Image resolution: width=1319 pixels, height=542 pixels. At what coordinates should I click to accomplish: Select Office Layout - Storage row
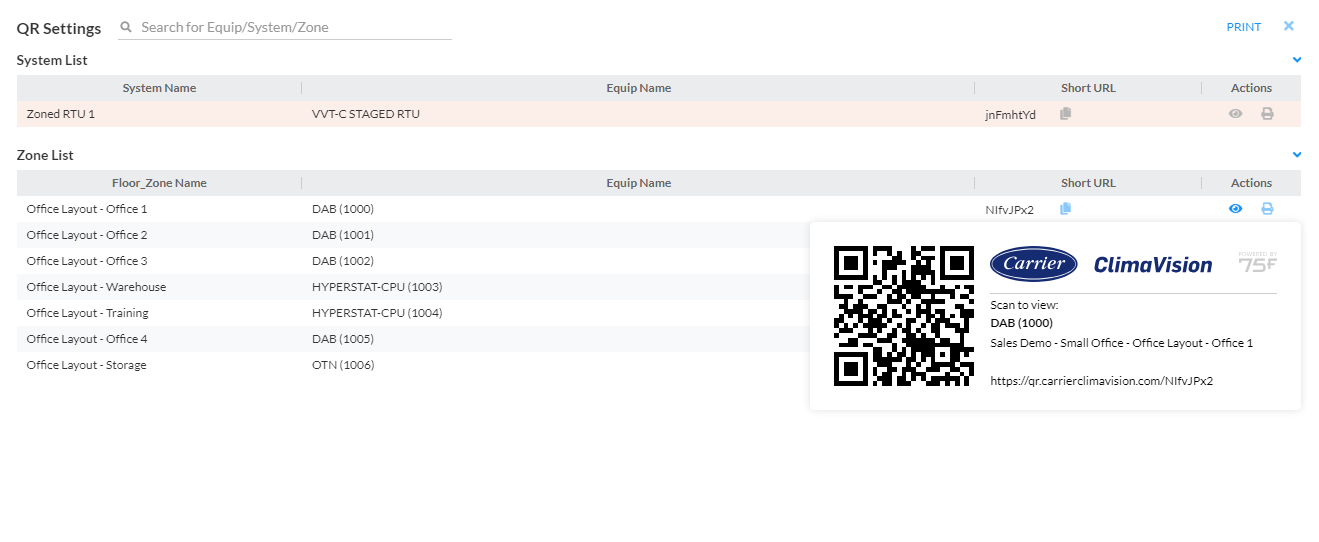point(413,365)
